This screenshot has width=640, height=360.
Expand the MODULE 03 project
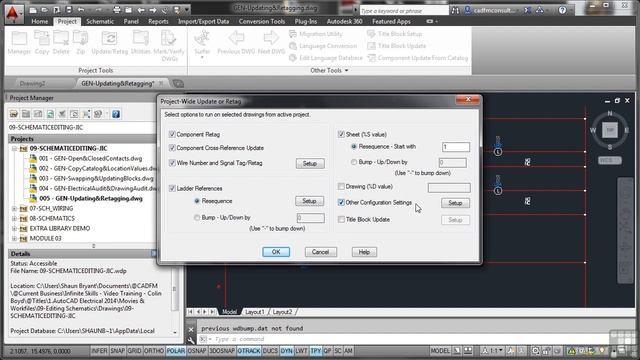click(14, 238)
